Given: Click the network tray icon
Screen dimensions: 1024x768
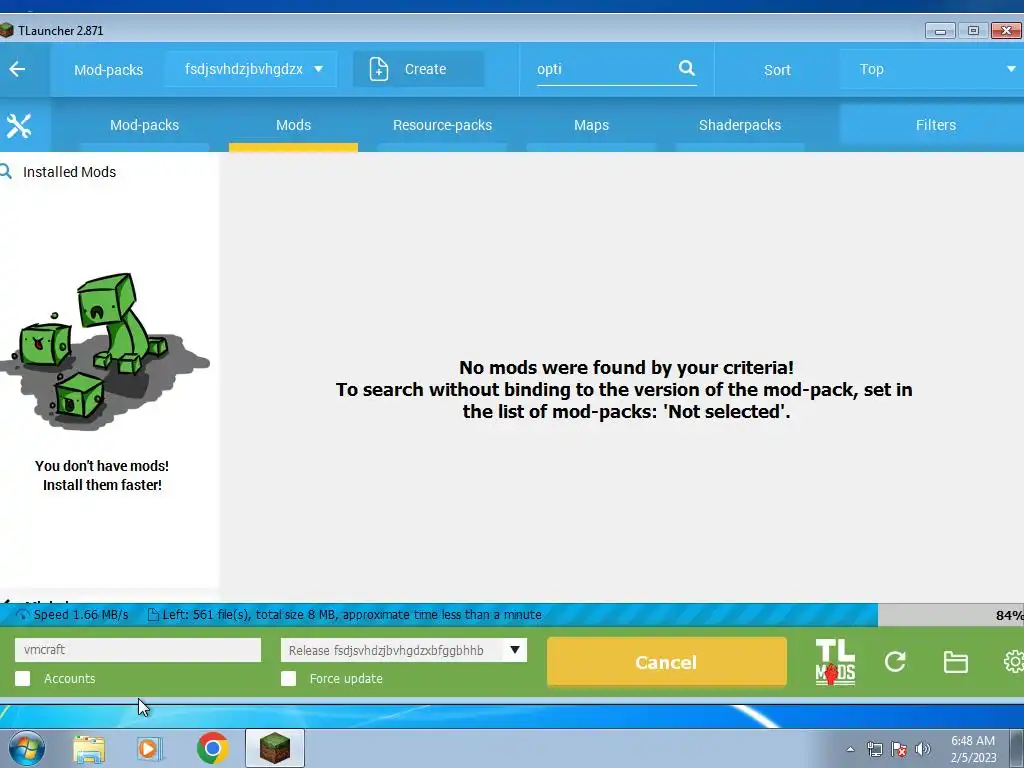Looking at the screenshot, I should 874,749.
